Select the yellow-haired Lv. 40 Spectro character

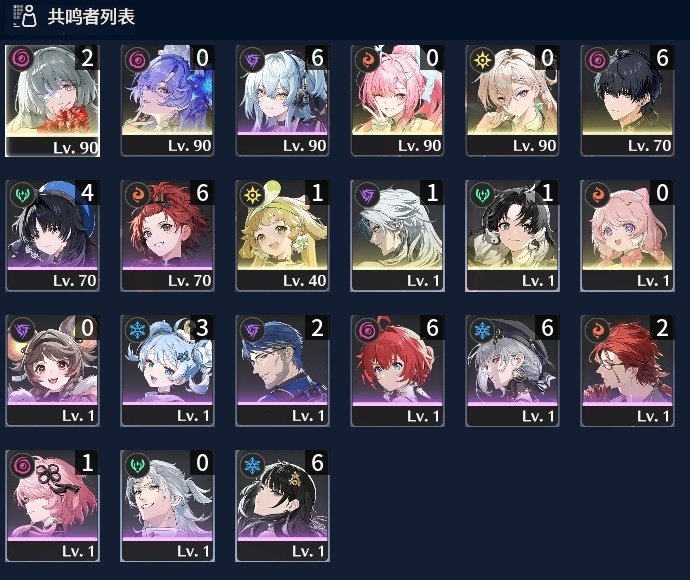click(283, 235)
